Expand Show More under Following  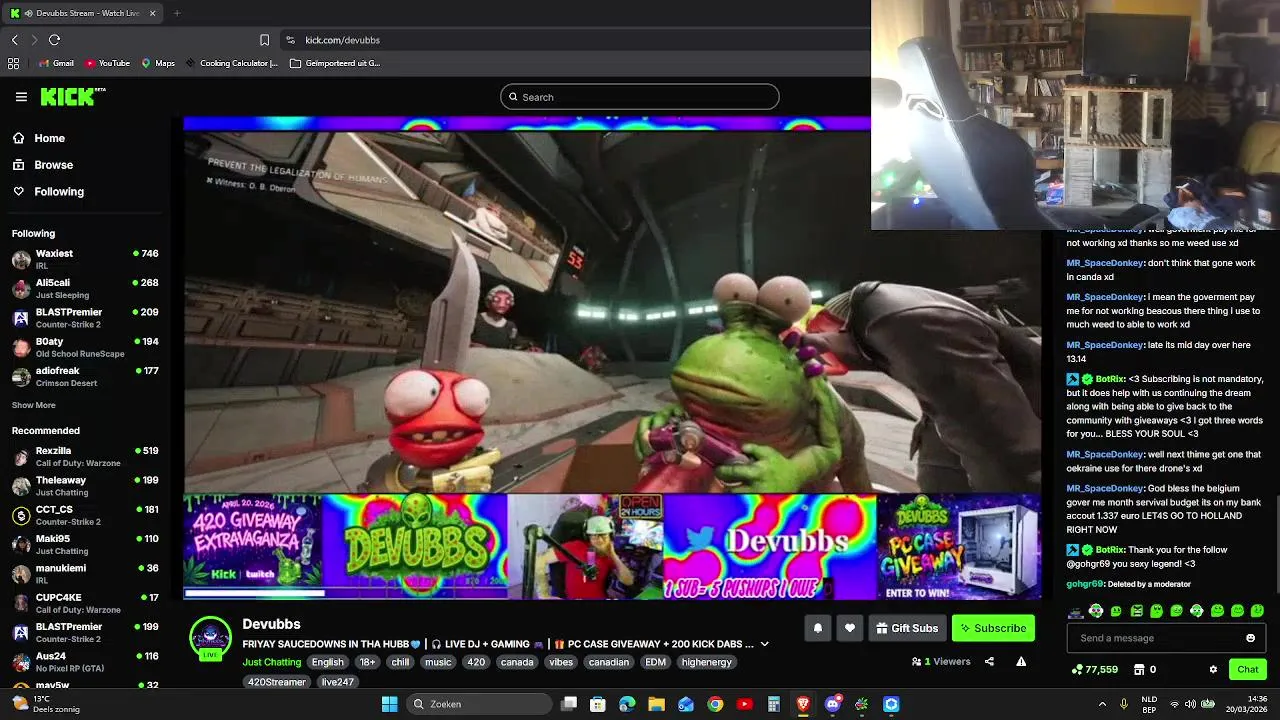pyautogui.click(x=33, y=405)
